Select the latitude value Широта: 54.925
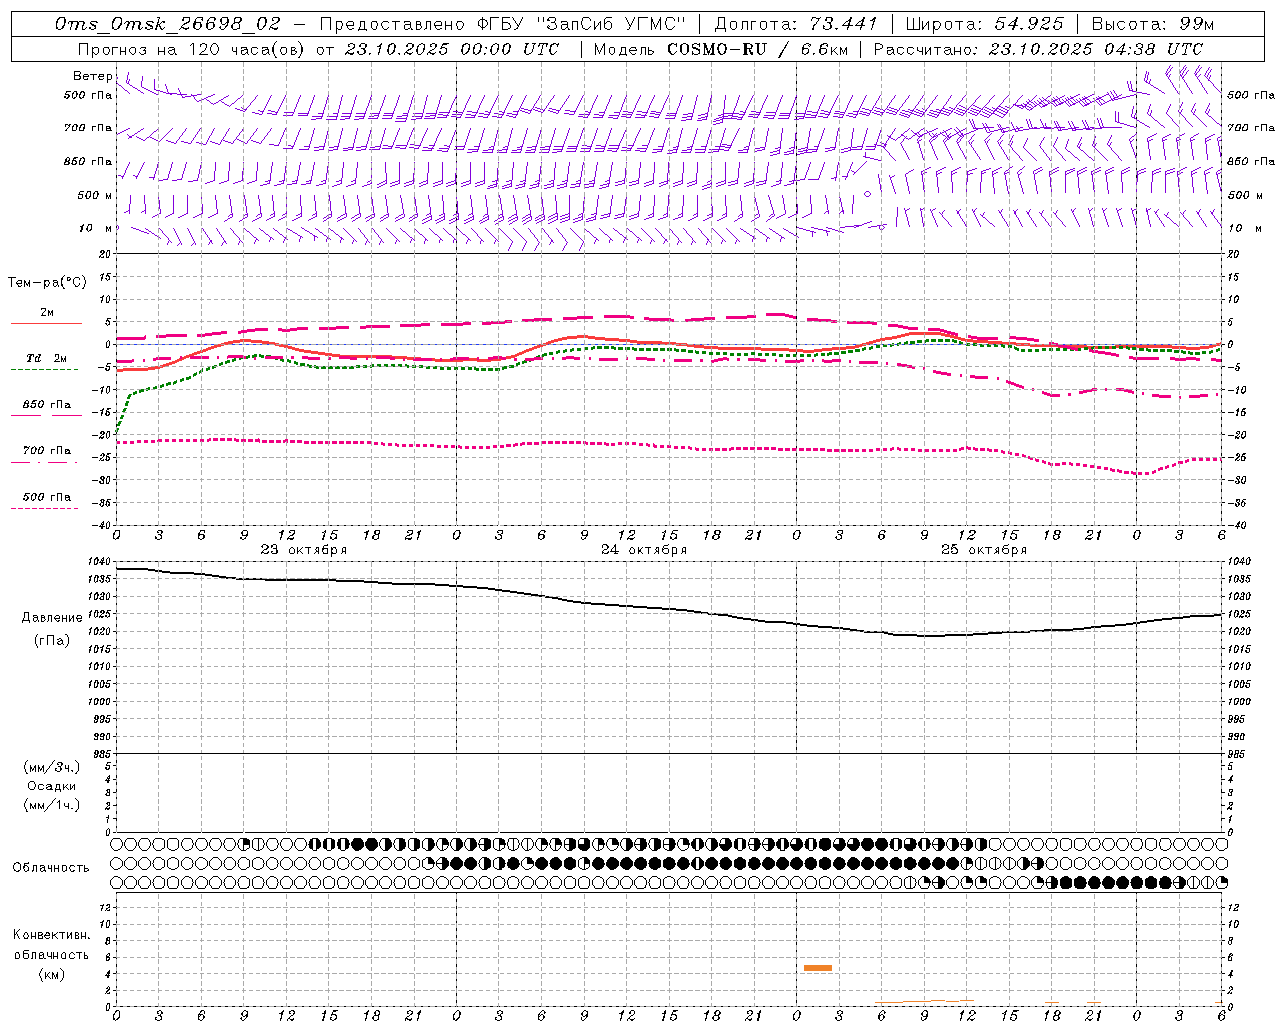1280x1024 pixels. [x=984, y=24]
